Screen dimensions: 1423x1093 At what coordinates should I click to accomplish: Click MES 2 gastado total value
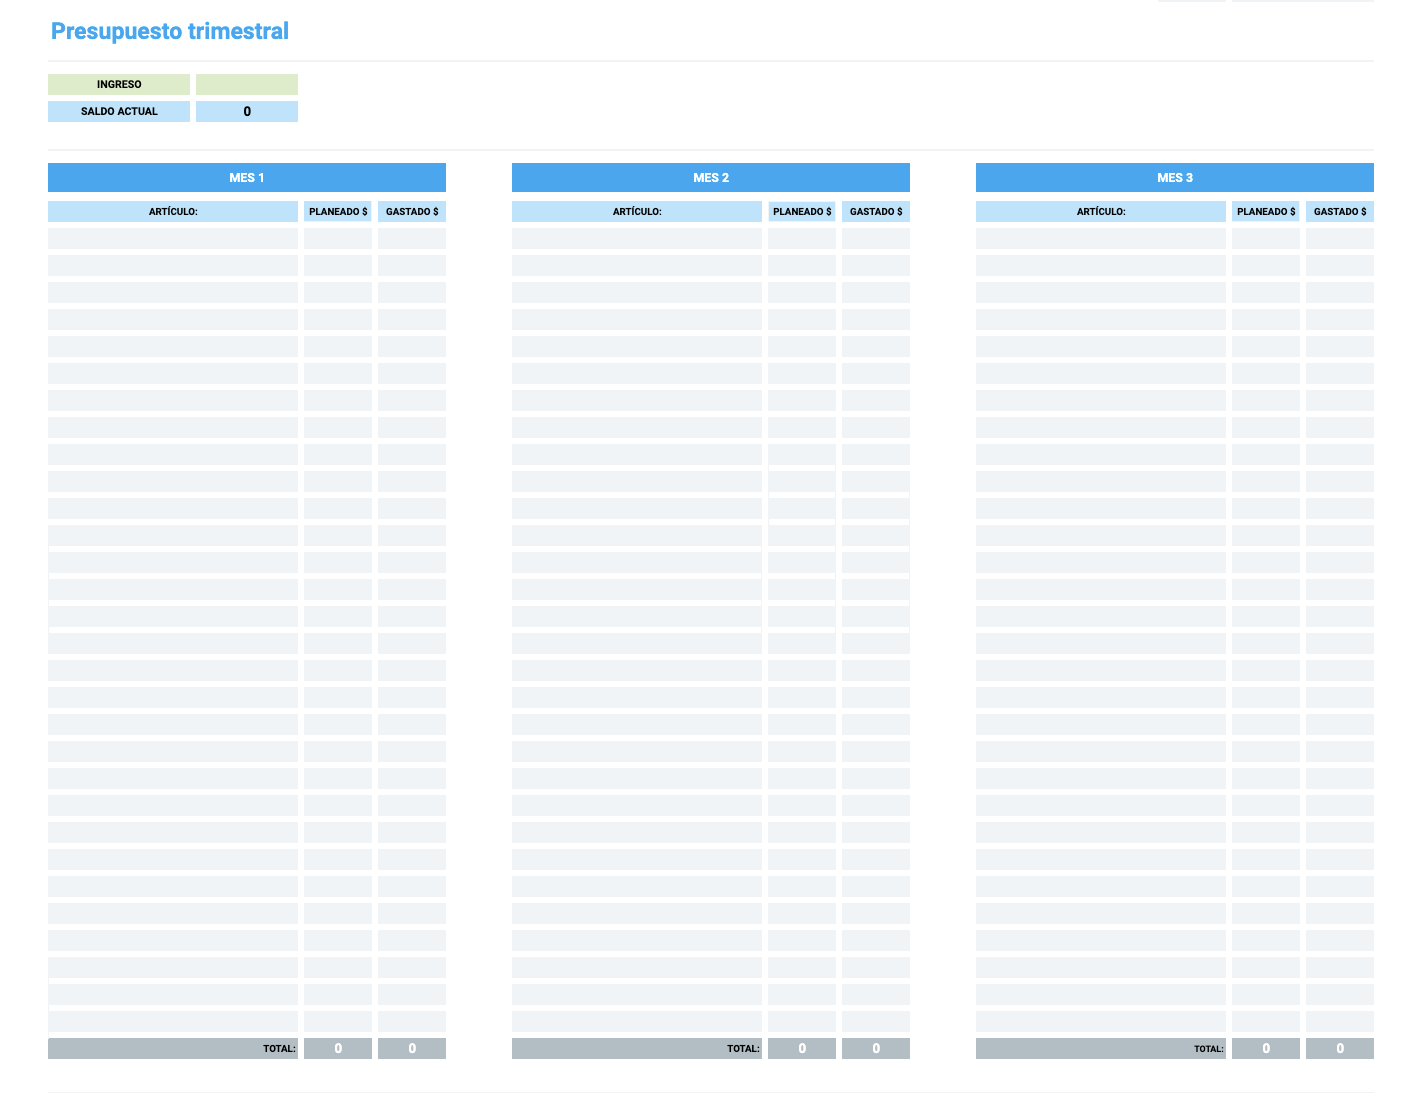(876, 1048)
